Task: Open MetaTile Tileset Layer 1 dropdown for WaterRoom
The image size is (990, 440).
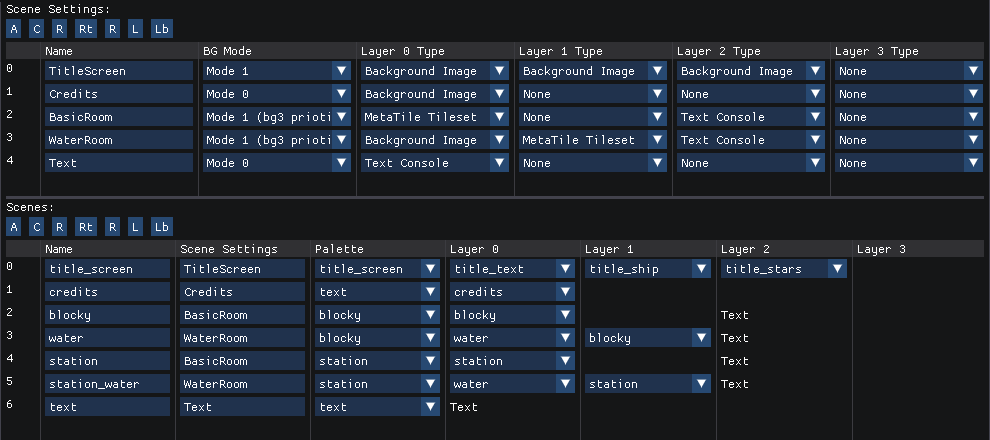Action: 593,140
